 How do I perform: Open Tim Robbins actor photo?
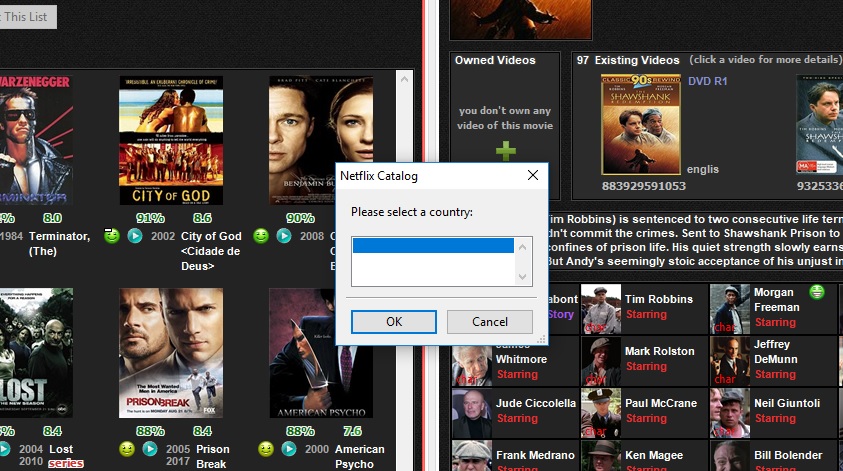click(601, 309)
